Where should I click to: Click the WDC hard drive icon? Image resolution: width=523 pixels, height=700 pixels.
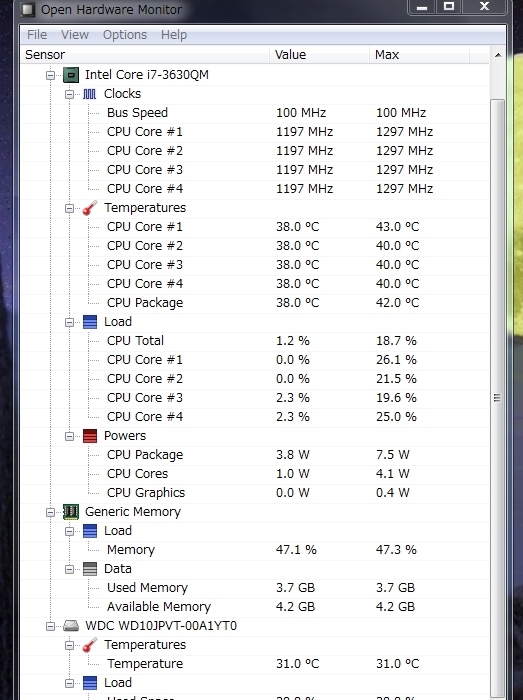point(71,626)
